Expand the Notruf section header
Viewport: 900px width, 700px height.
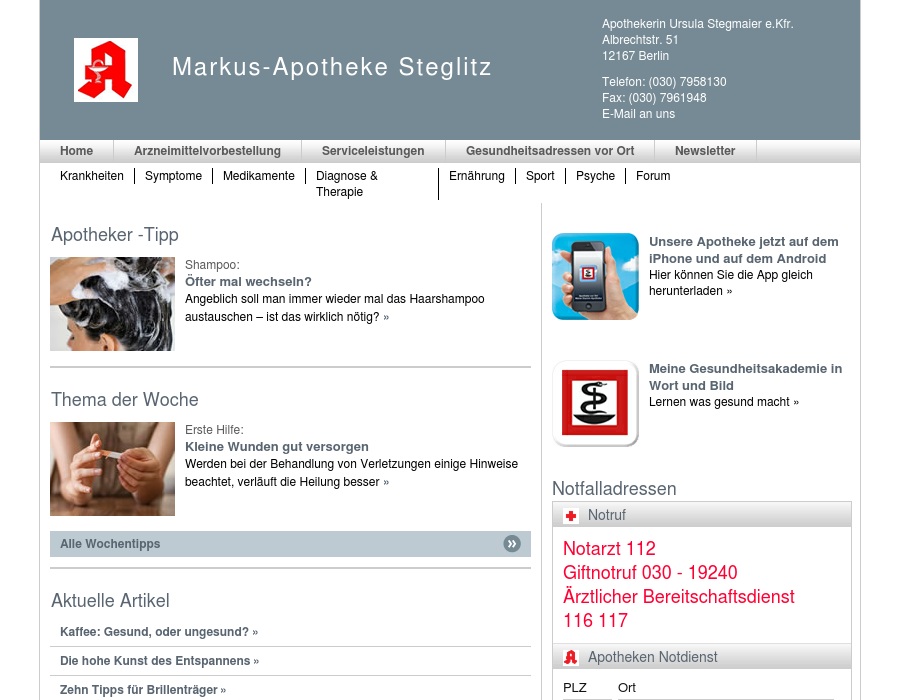(x=701, y=515)
